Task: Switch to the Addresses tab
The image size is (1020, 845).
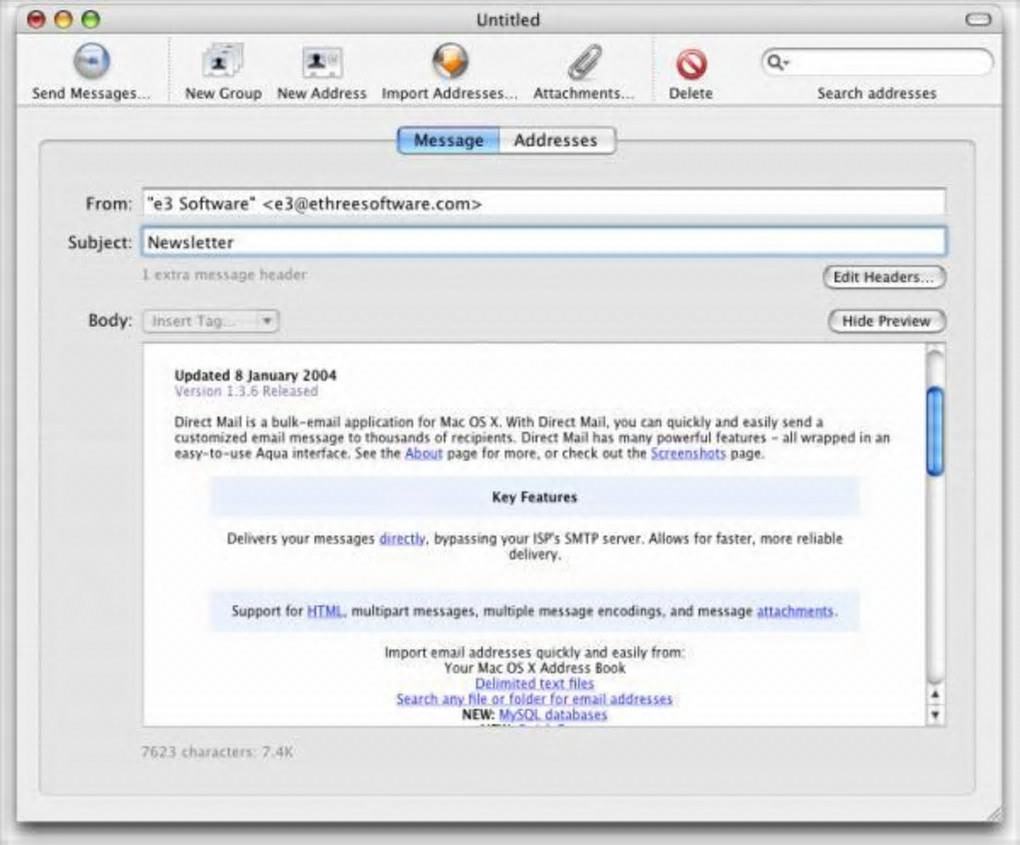Action: pos(556,141)
